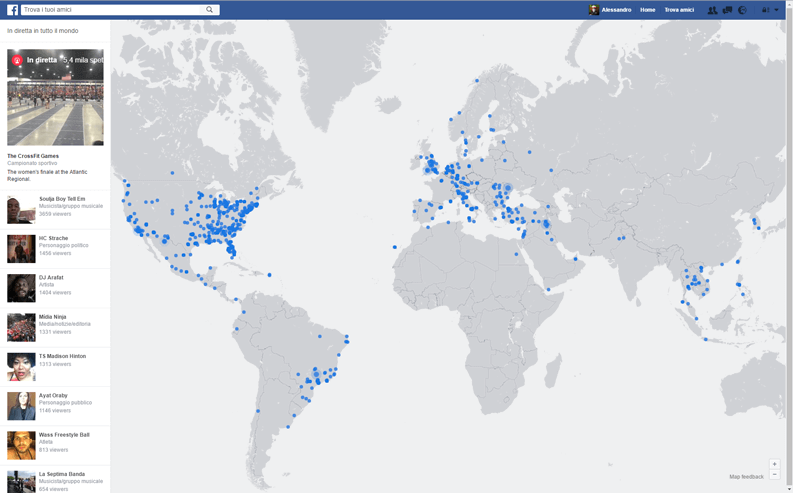793x493 pixels.
Task: Click the '1146 viewers' count
Action: 55,411
